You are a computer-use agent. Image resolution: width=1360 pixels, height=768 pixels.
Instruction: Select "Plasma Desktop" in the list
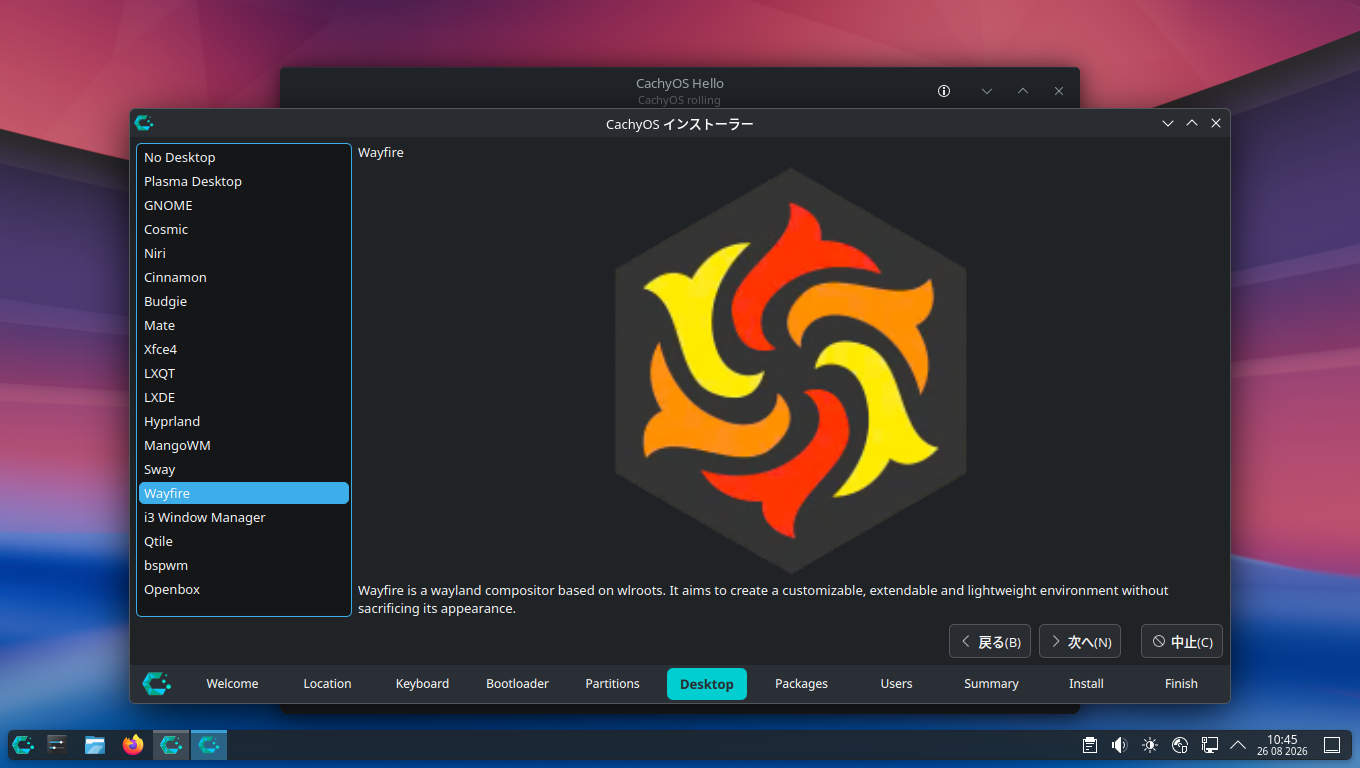[x=244, y=181]
